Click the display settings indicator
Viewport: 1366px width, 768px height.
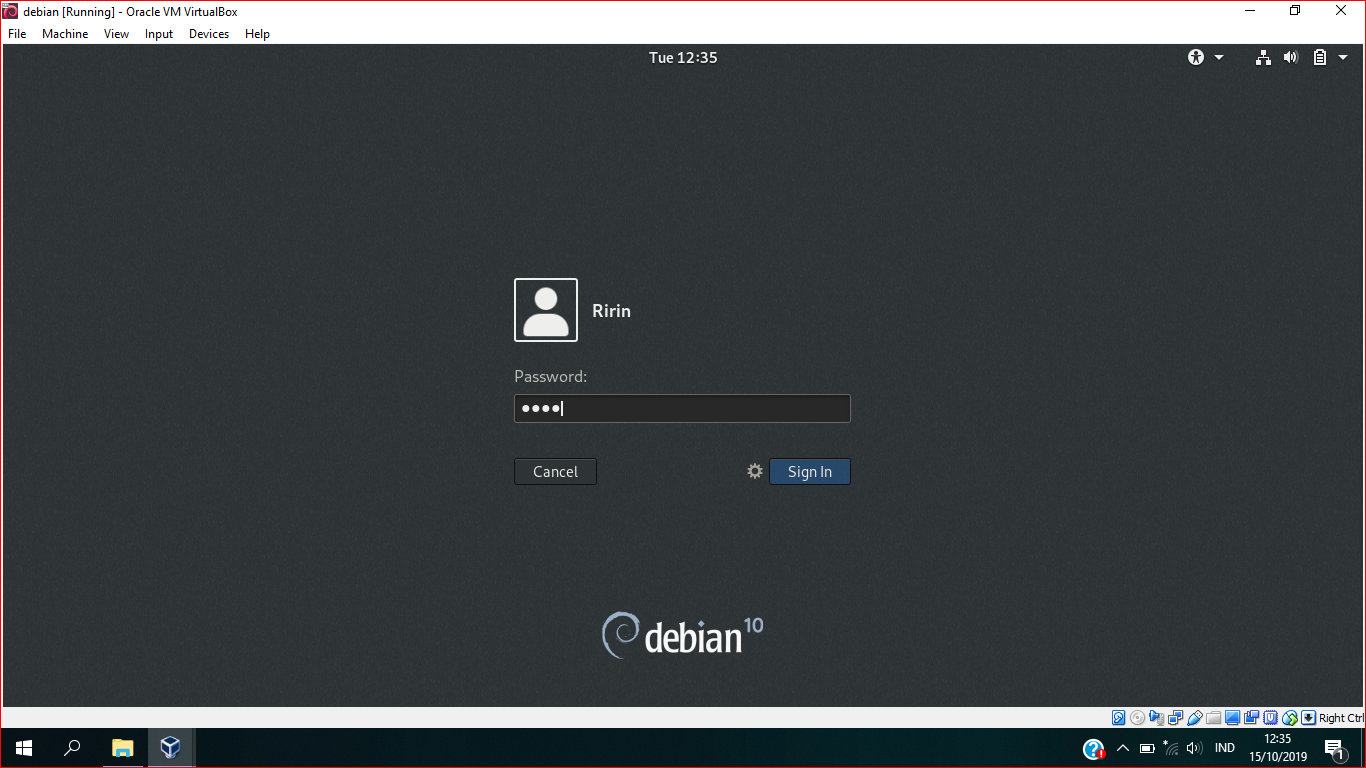pos(1232,717)
